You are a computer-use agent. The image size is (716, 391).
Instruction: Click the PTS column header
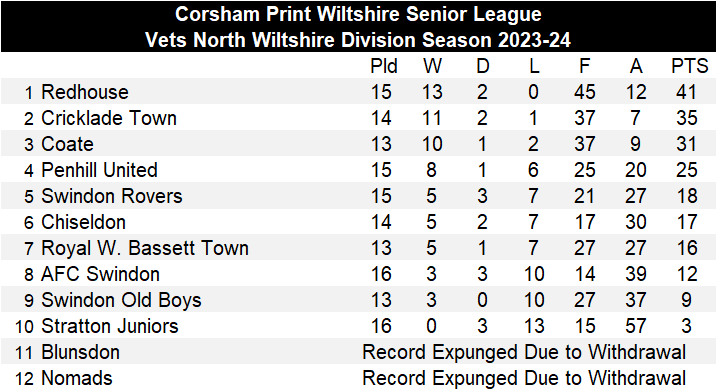(690, 67)
